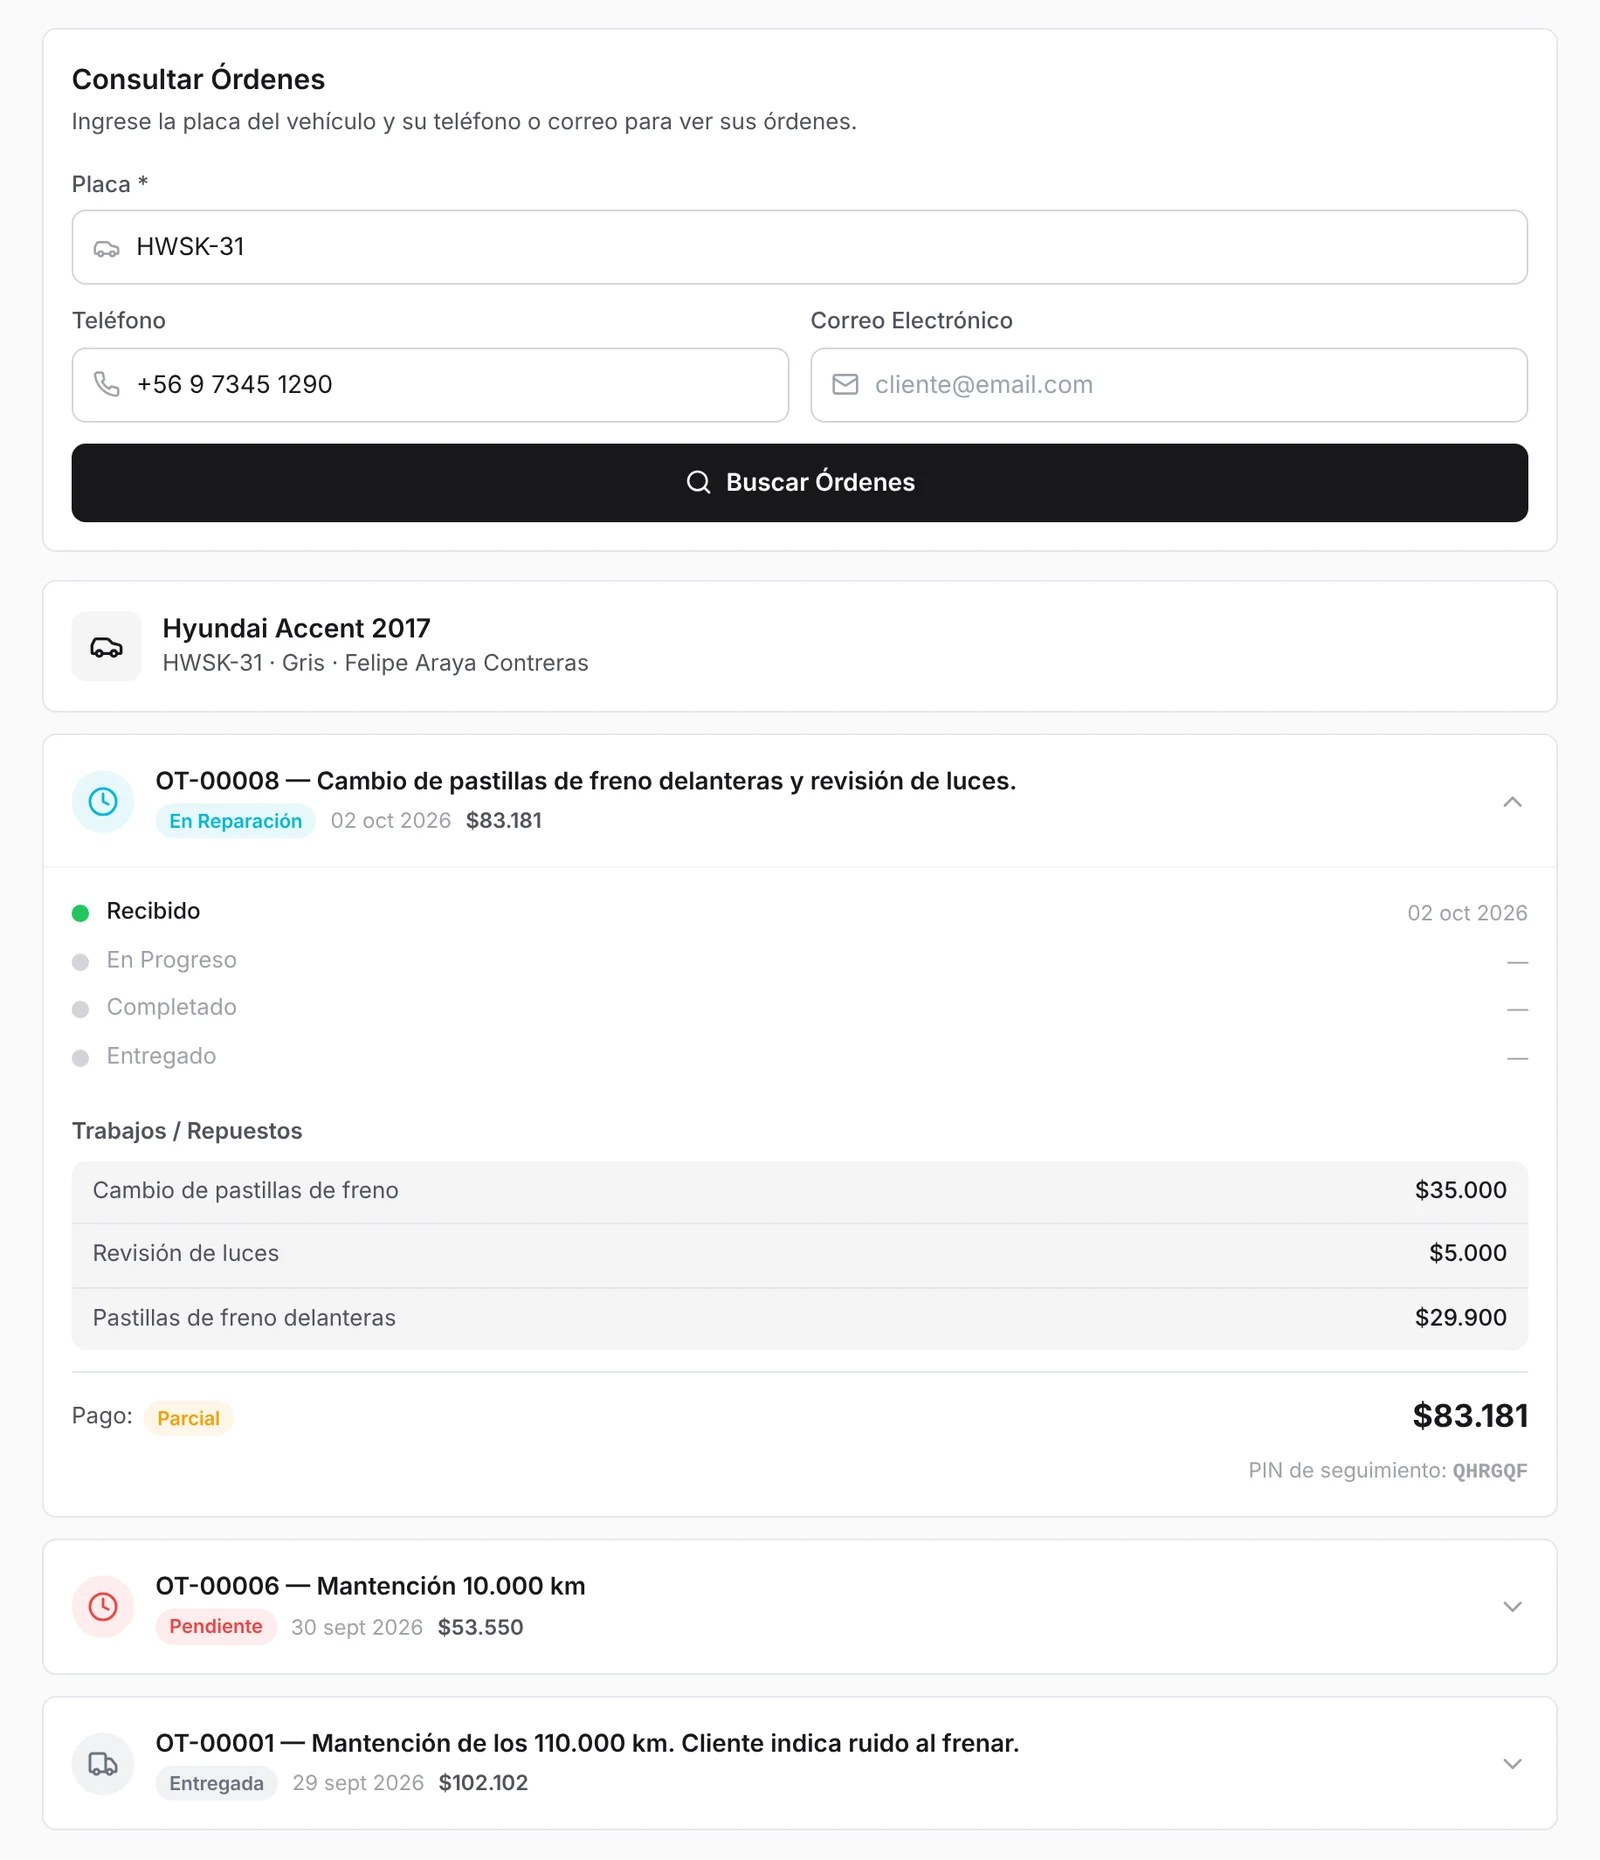This screenshot has height=1860, width=1600.
Task: Search orders with Buscar Órdenes button
Action: click(800, 482)
